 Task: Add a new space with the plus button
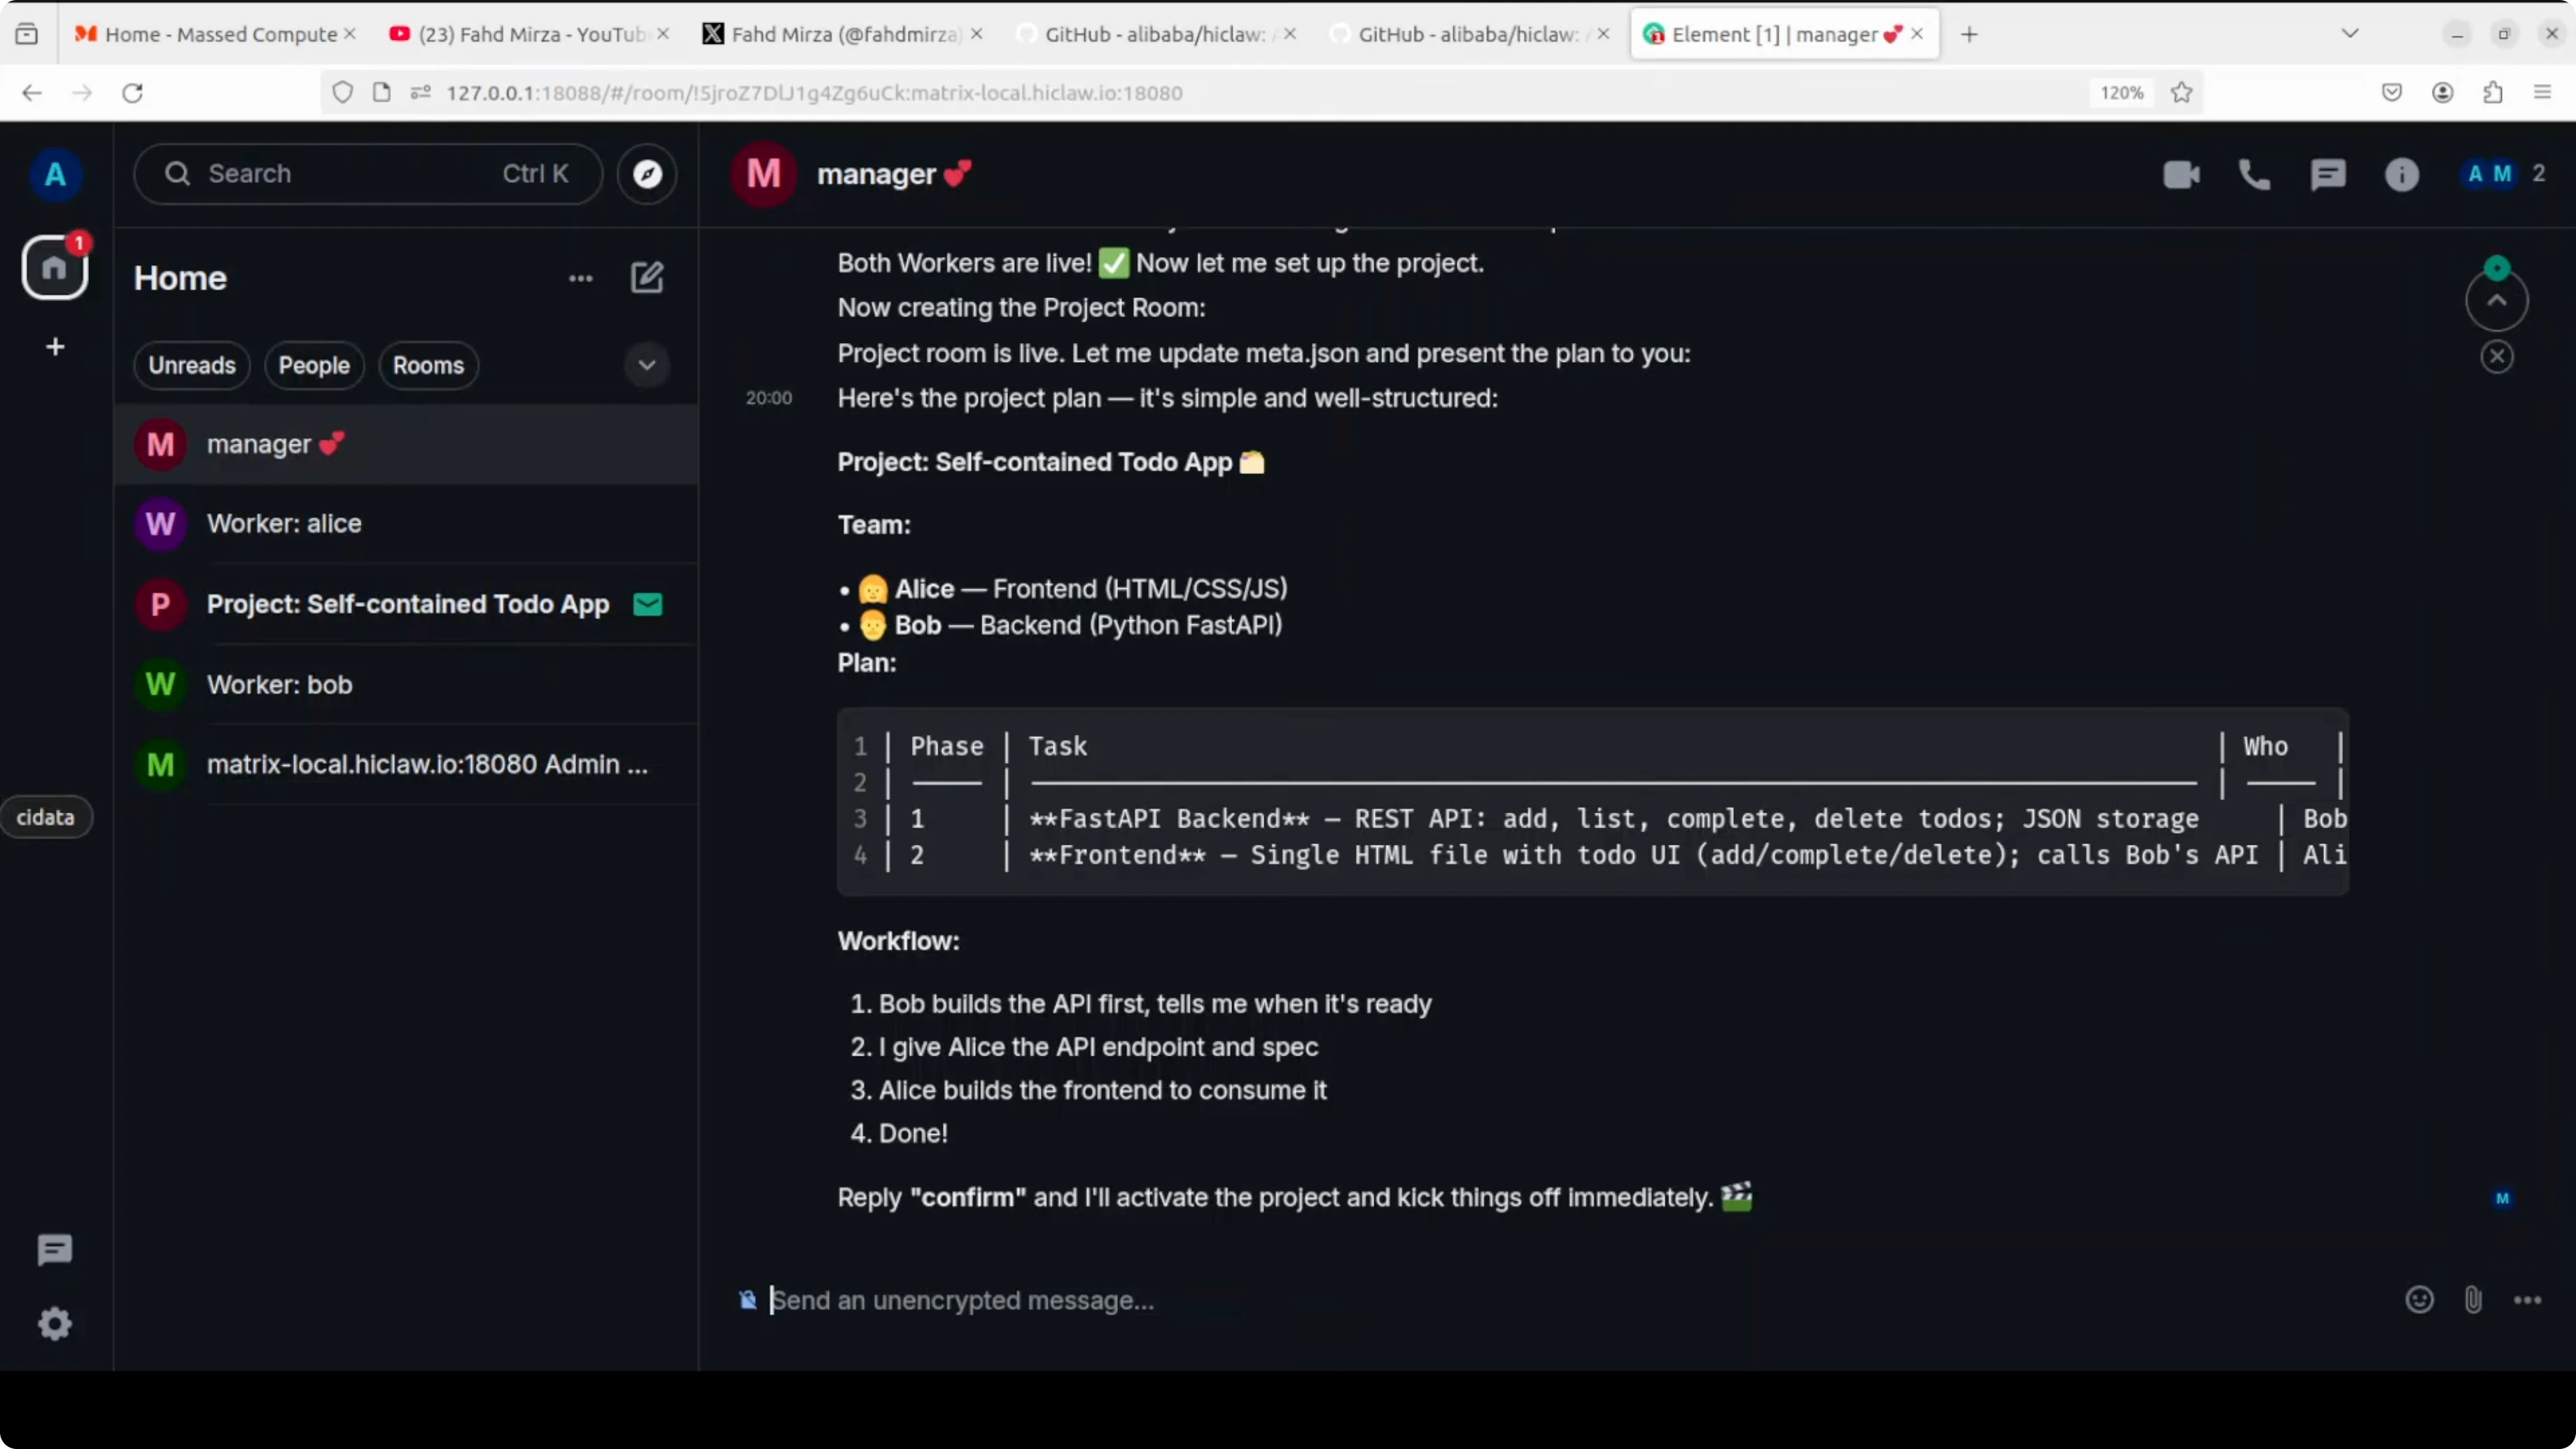tap(55, 346)
